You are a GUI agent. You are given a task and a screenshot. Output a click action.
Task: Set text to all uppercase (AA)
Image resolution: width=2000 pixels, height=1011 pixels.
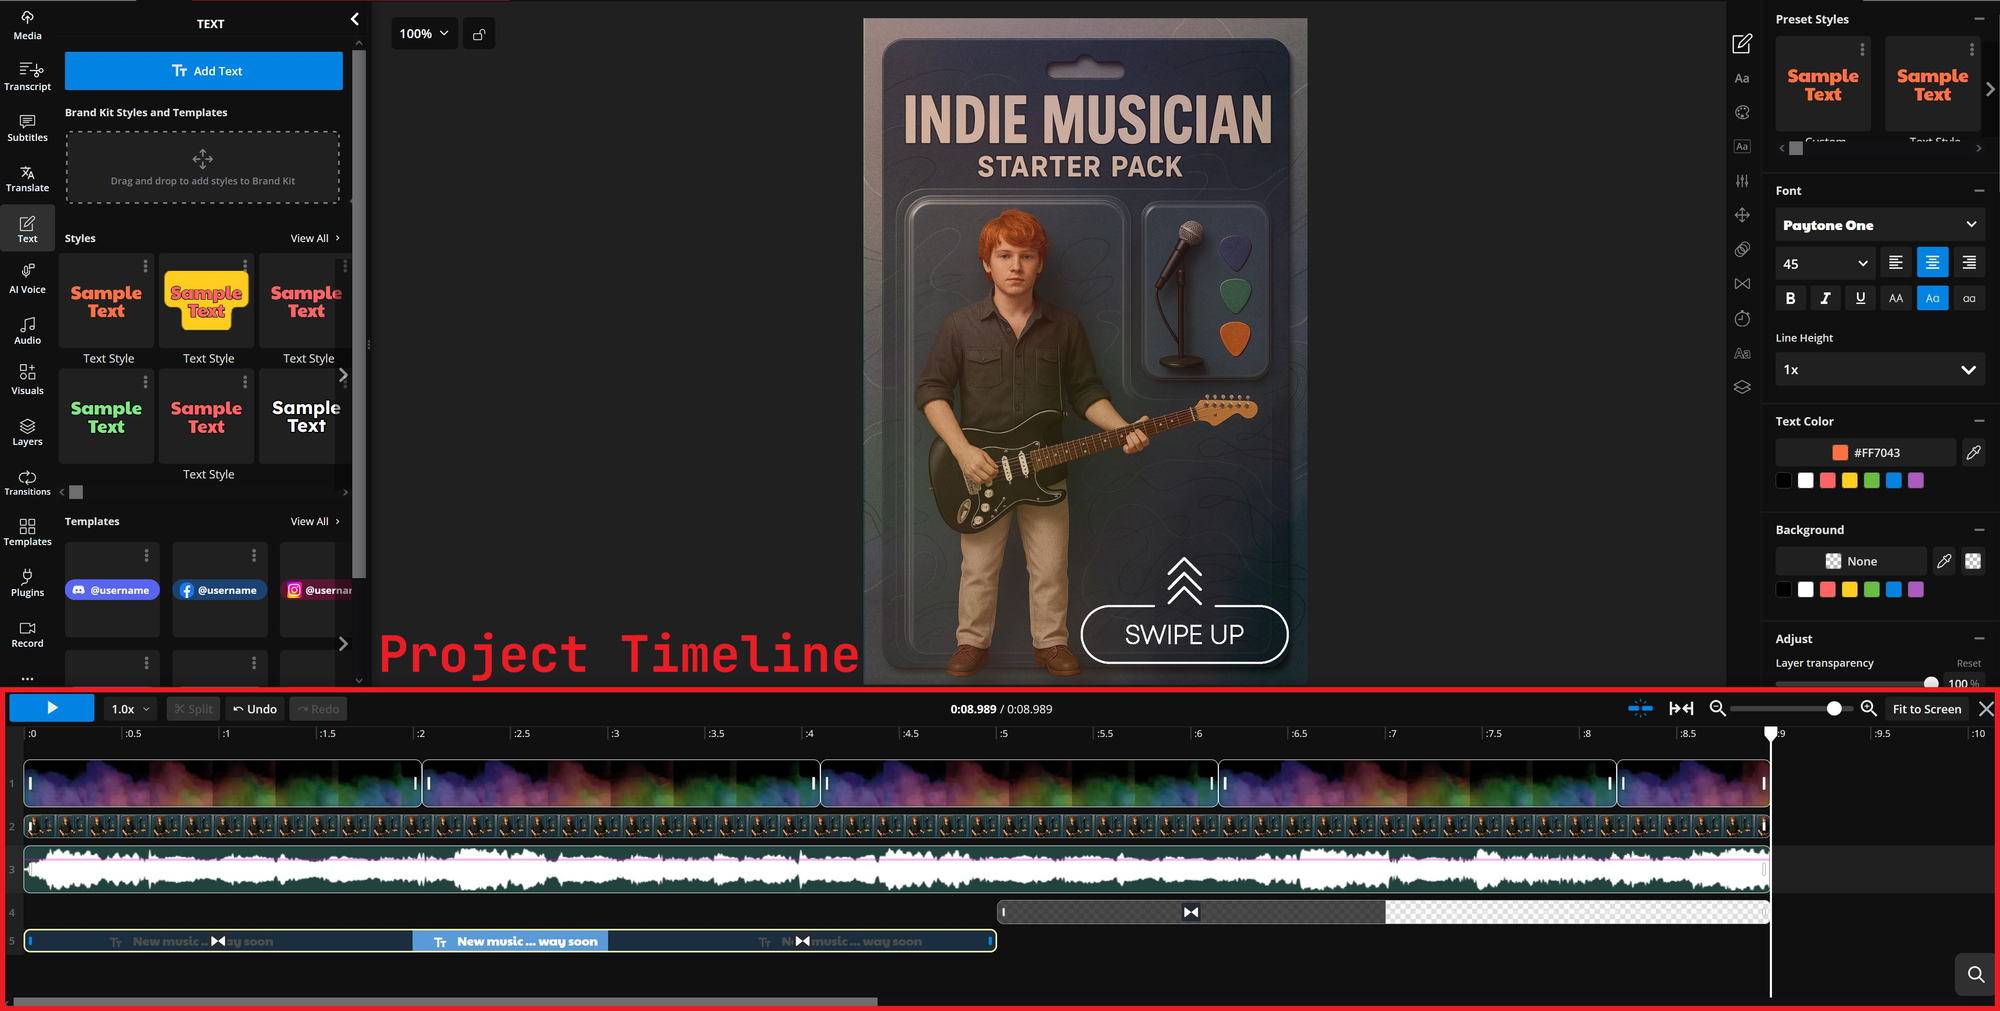click(x=1896, y=298)
